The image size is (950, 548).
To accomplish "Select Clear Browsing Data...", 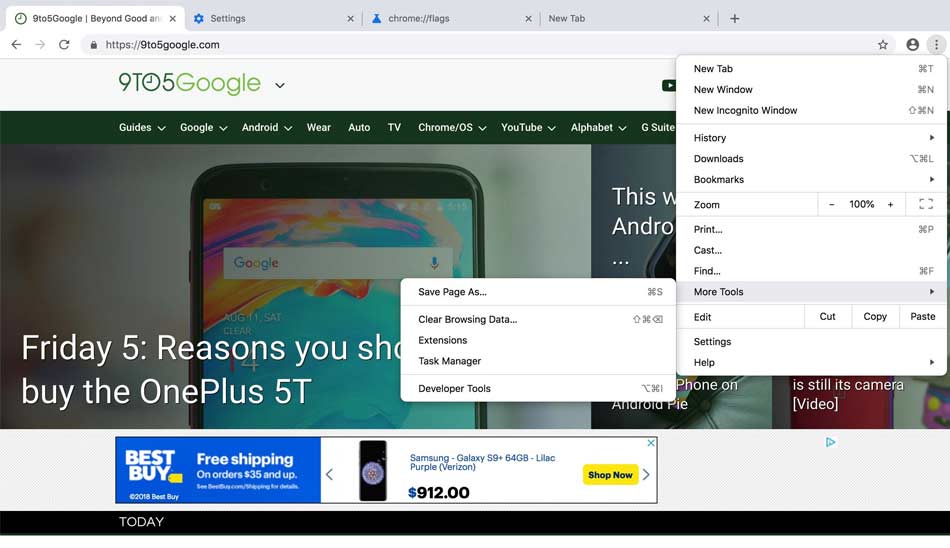I will tap(538, 319).
